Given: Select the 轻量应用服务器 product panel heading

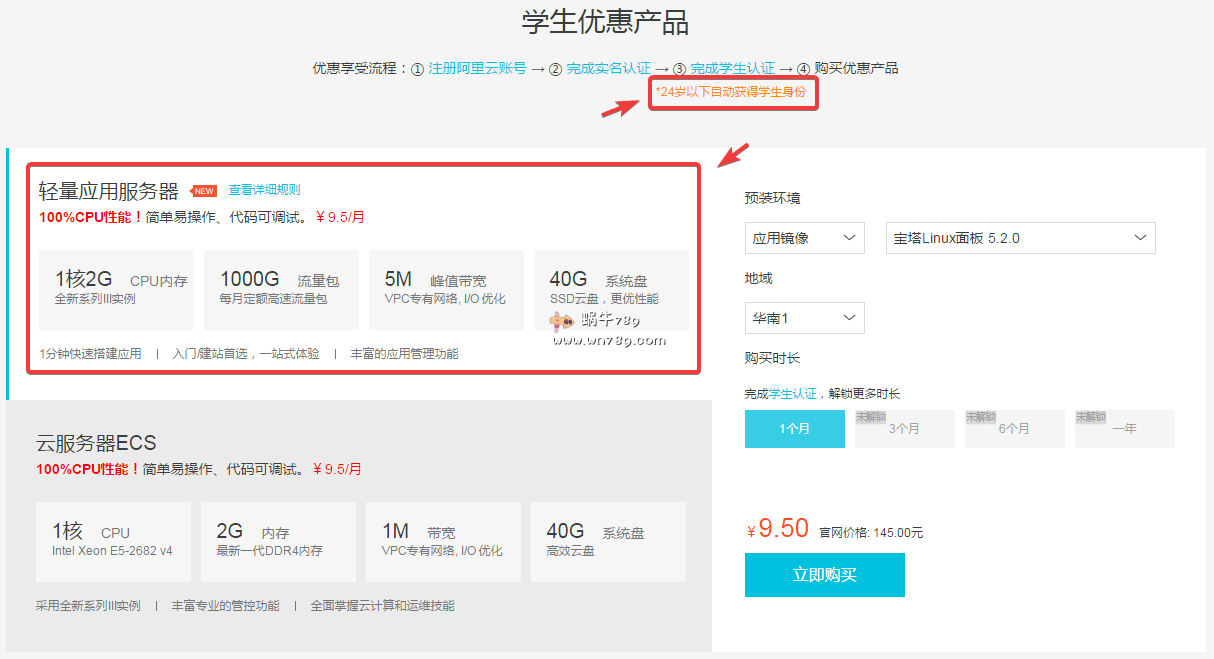Looking at the screenshot, I should point(108,191).
